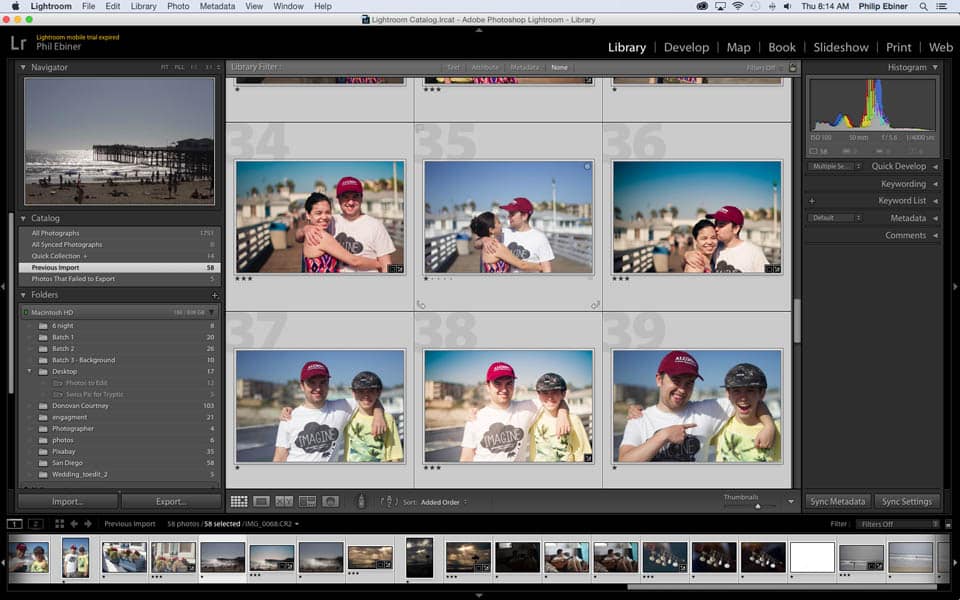
Task: Switch to Loupe view icon
Action: tap(261, 501)
